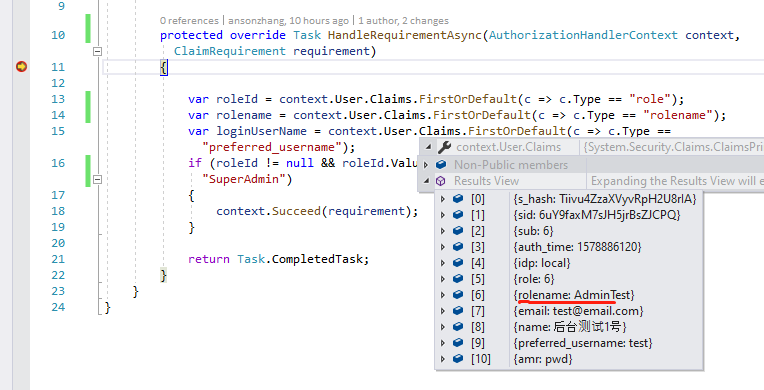The height and width of the screenshot is (390, 764).
Task: Expand claim item [3] auth_time
Action: click(x=442, y=247)
